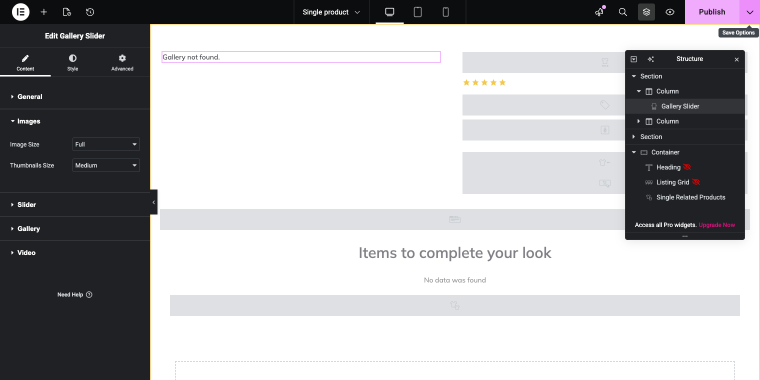Image resolution: width=760 pixels, height=380 pixels.
Task: Click the Upgrade Now link
Action: pos(717,225)
